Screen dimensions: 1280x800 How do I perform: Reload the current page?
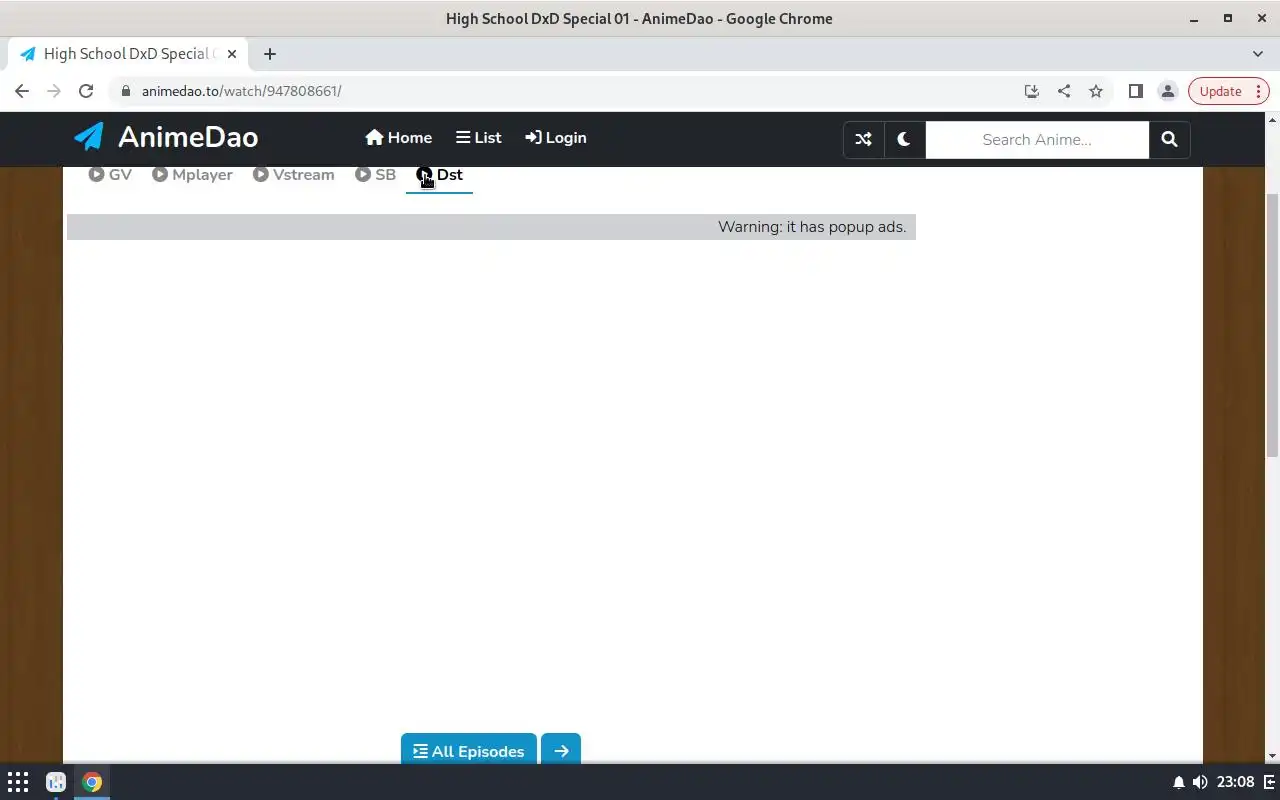86,91
